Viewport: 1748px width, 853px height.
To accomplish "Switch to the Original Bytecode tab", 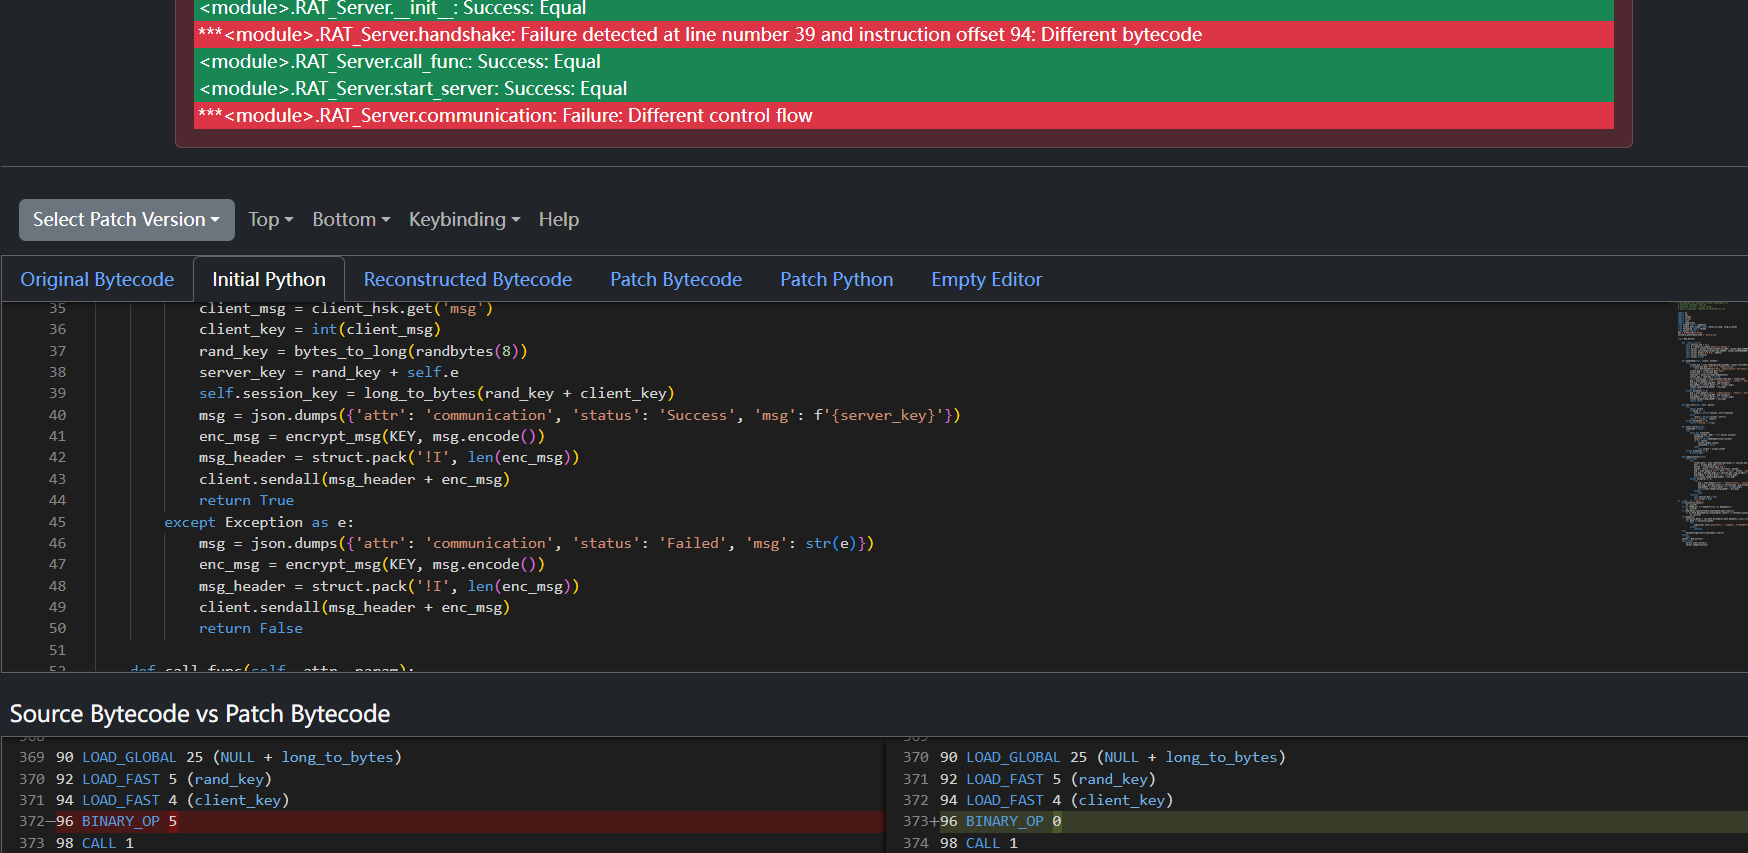I will click(x=97, y=280).
